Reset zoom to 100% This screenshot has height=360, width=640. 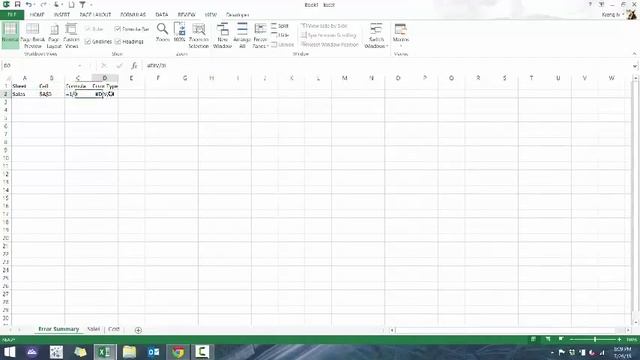[180, 33]
